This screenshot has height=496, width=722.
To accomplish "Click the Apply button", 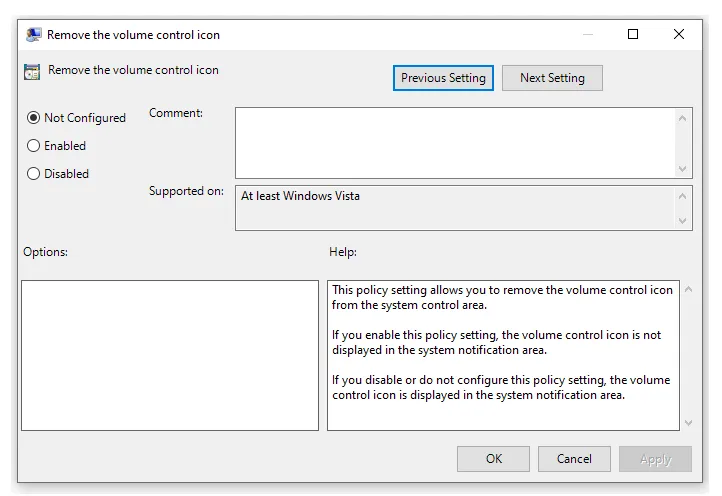I will click(655, 459).
